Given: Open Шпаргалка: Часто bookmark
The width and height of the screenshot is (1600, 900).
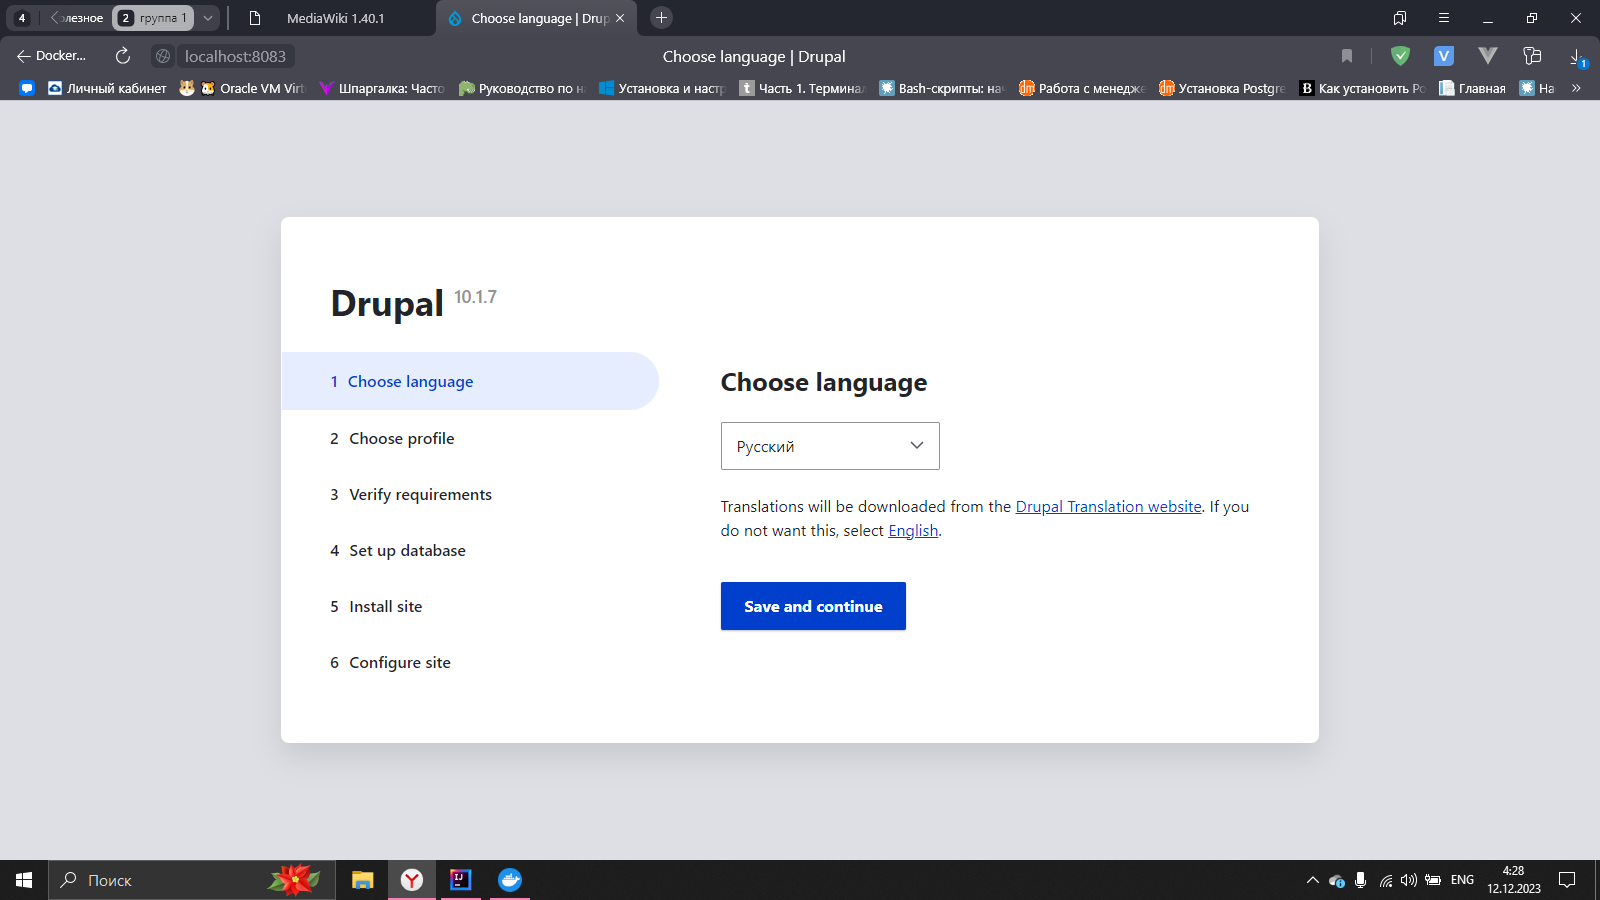Looking at the screenshot, I should (x=382, y=88).
